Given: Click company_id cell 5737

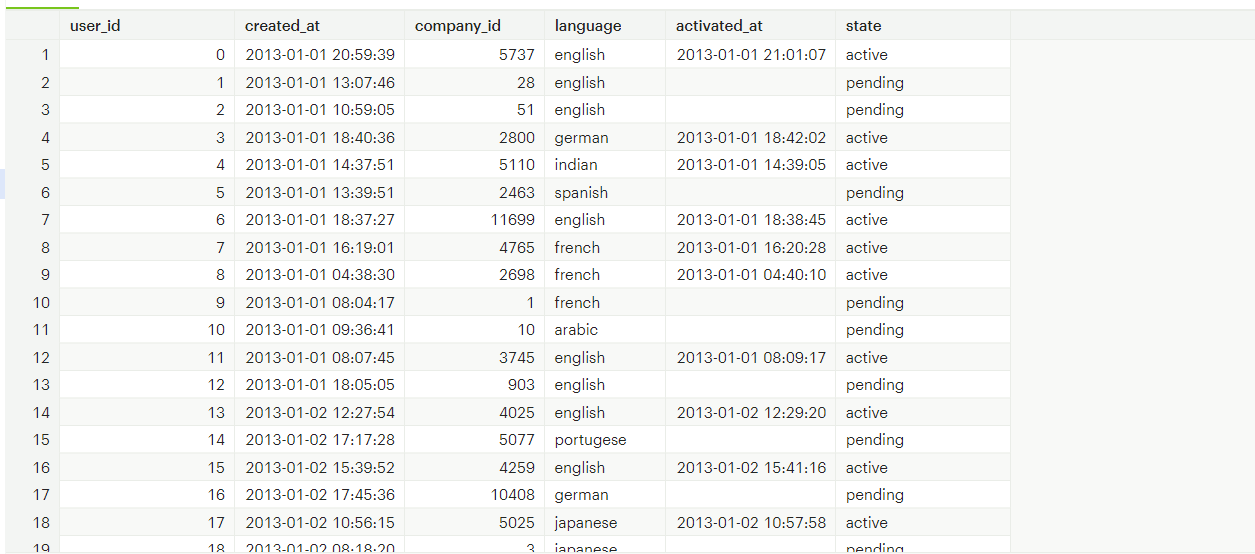Looking at the screenshot, I should pos(475,55).
